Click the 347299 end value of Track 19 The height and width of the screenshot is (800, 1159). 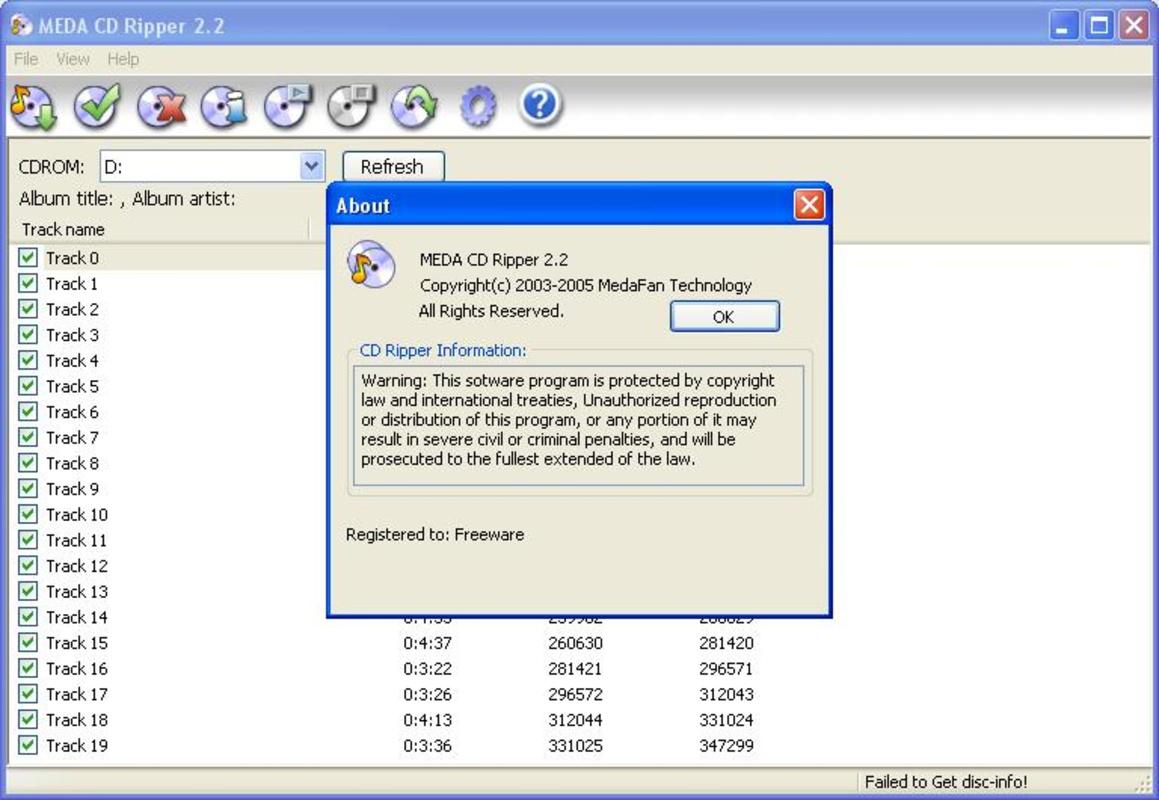[x=727, y=745]
